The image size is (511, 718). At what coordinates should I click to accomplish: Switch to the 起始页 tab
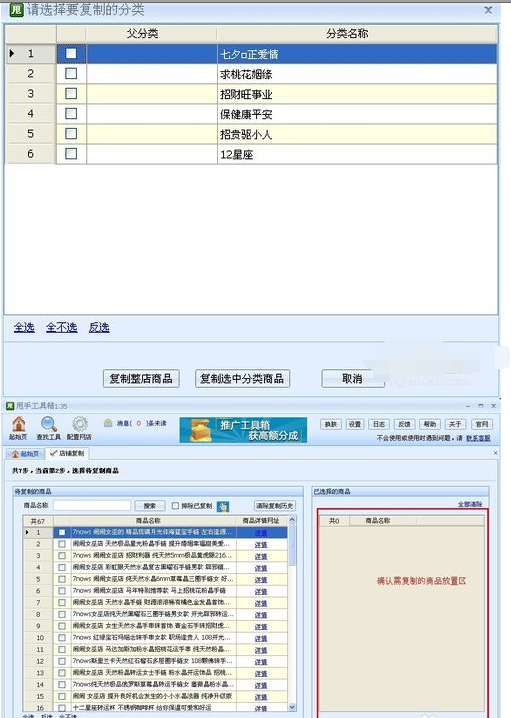(26, 454)
